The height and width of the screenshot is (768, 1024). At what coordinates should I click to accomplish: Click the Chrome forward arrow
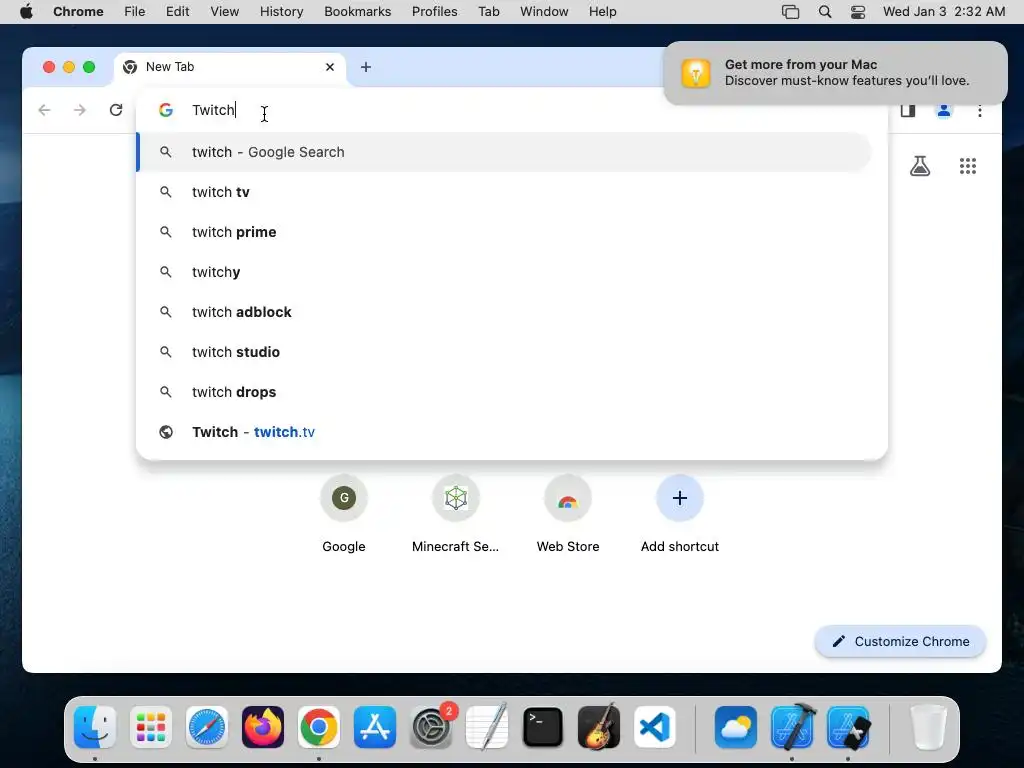point(80,110)
